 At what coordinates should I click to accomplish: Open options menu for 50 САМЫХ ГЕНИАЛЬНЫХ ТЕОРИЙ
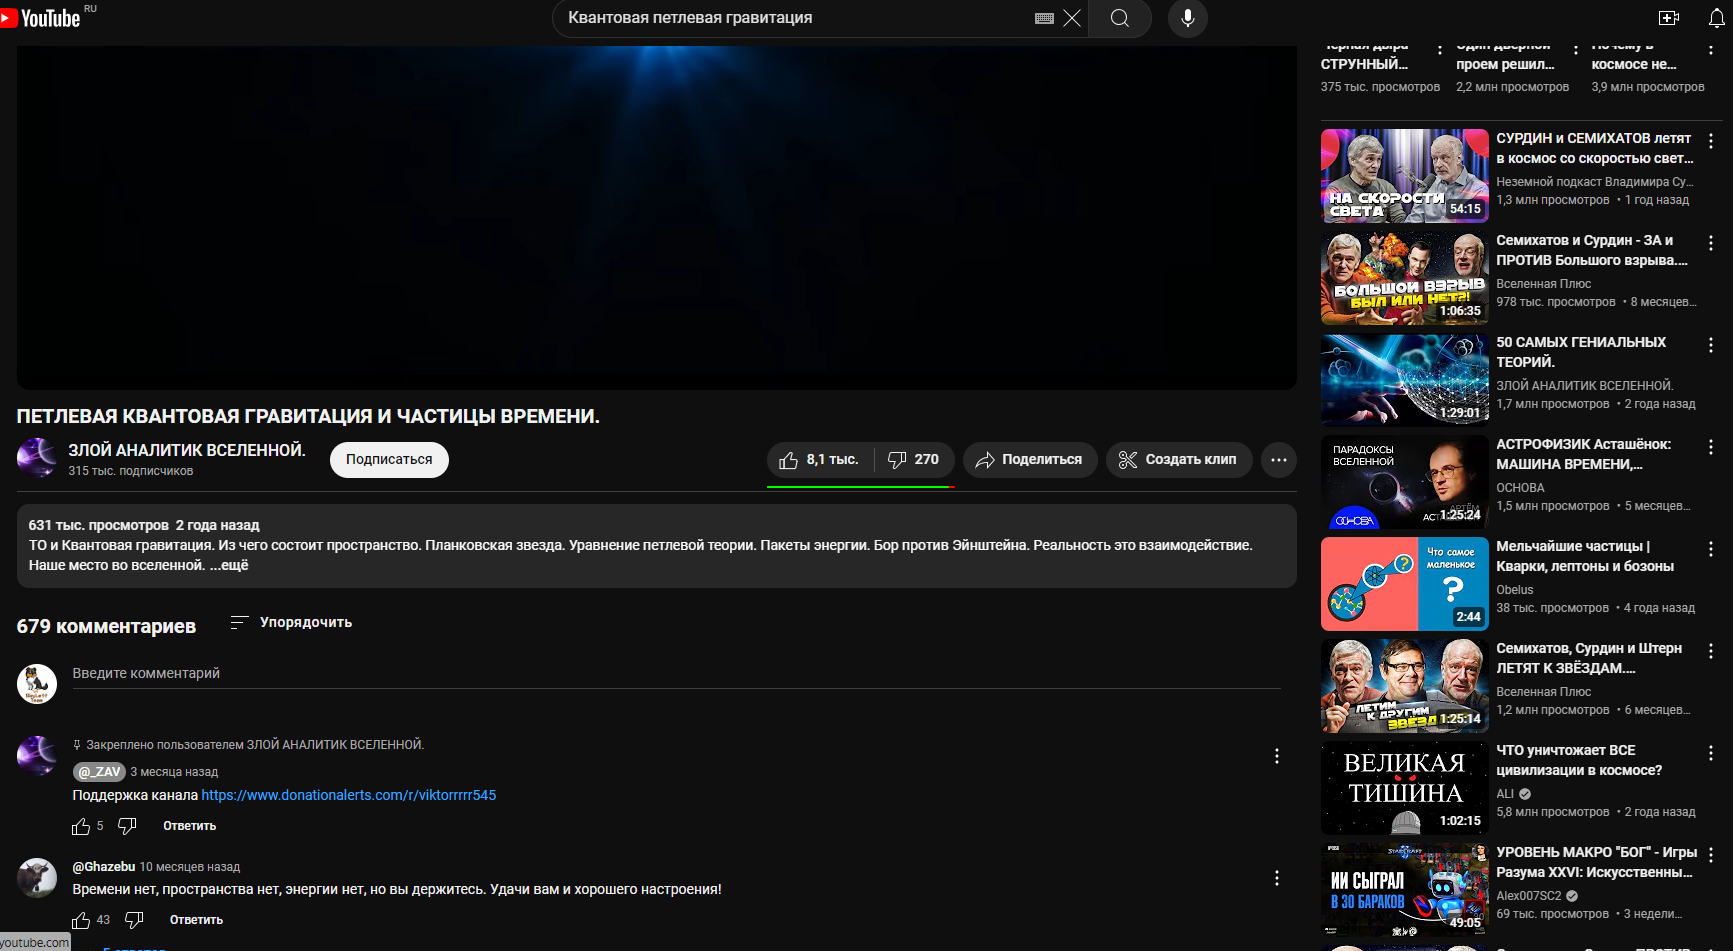1710,345
